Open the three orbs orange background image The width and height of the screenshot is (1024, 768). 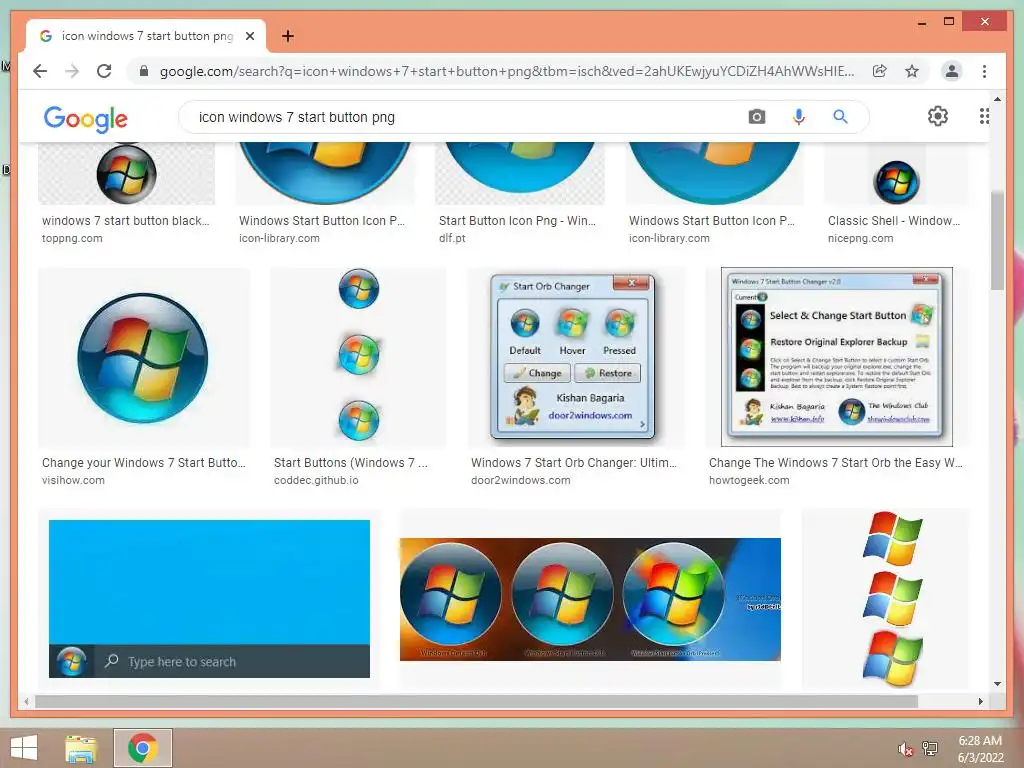coord(590,599)
